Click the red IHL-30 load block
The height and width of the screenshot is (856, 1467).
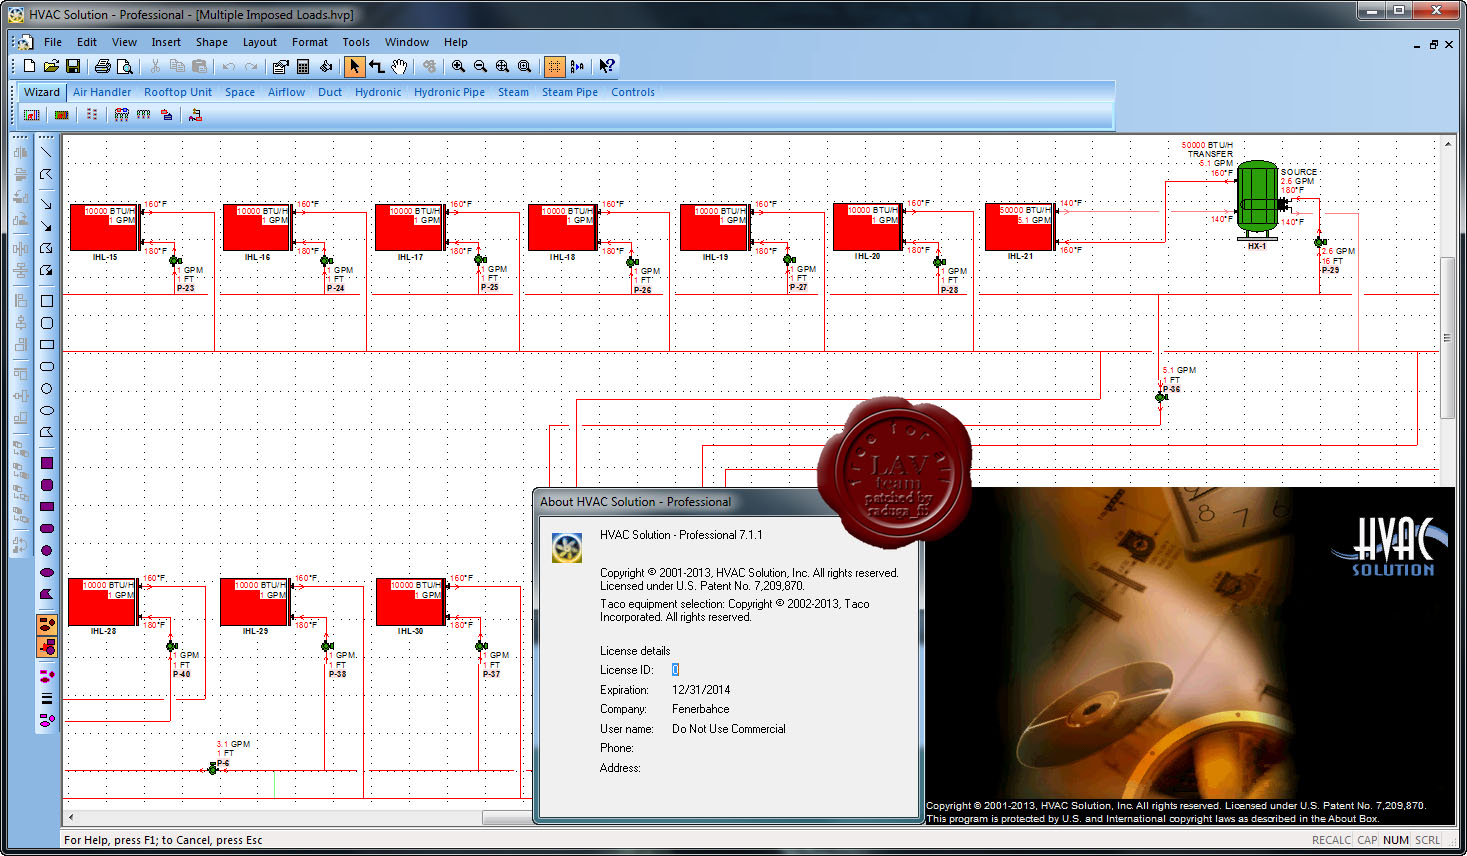[x=409, y=601]
